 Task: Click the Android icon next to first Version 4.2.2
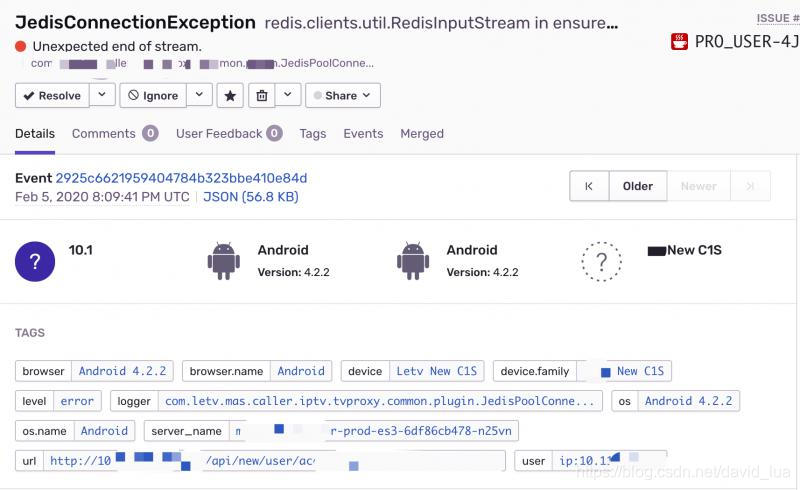click(x=223, y=261)
